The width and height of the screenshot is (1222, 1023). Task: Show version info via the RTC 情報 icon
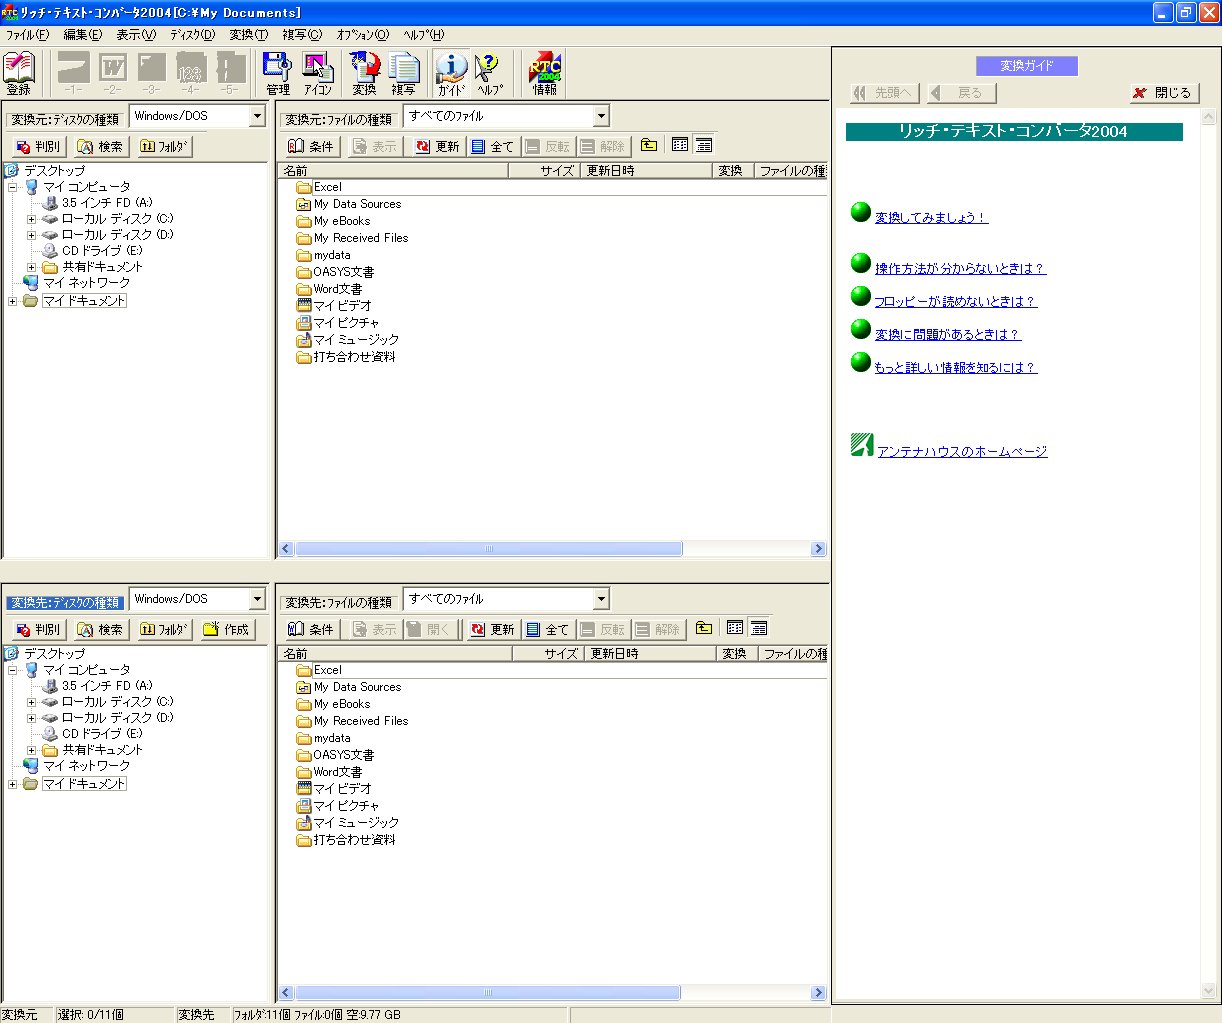[x=545, y=73]
